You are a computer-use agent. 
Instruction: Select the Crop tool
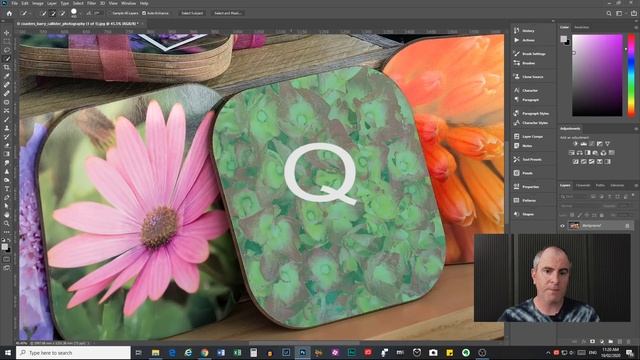[7, 67]
